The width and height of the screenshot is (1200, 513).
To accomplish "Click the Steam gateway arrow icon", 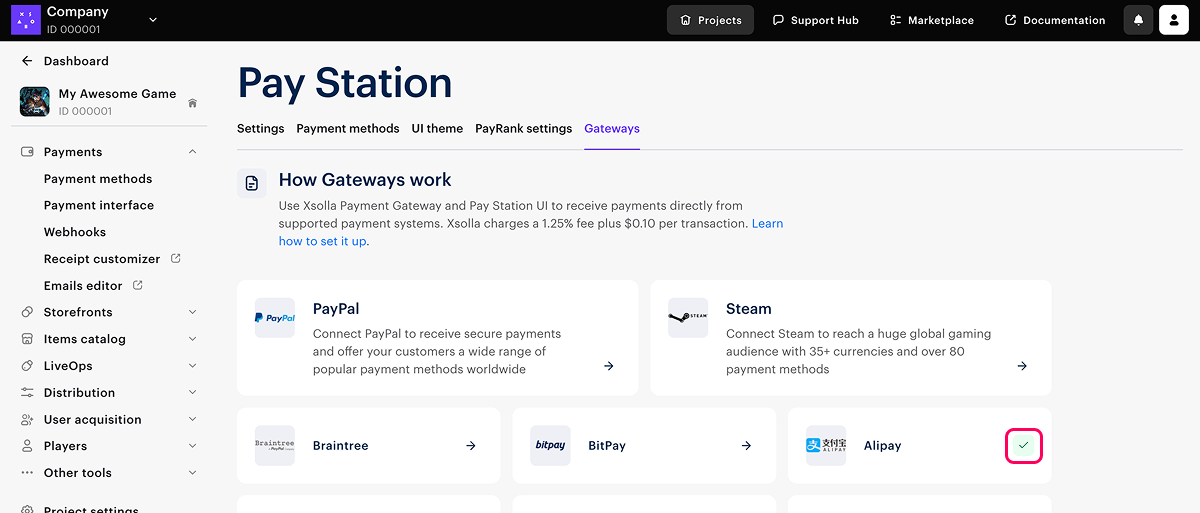I will pyautogui.click(x=1022, y=366).
